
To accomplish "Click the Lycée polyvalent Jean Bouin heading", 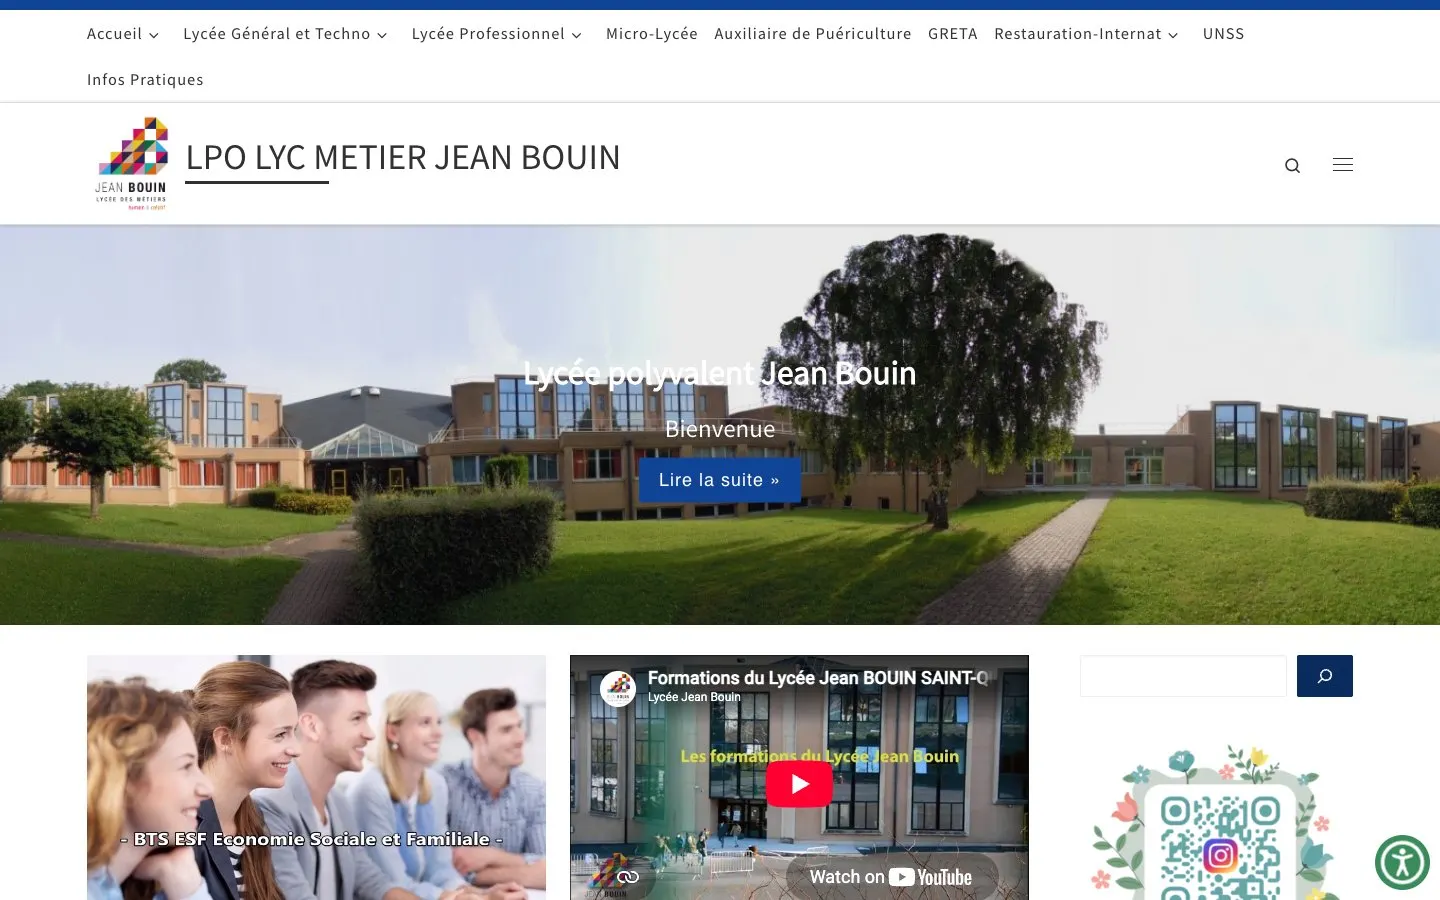I will coord(720,373).
